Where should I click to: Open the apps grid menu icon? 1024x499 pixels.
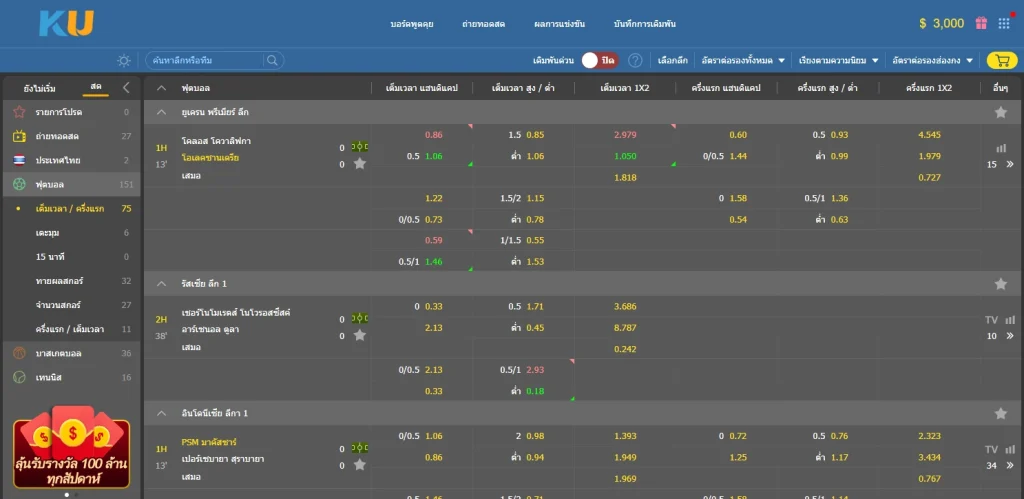coord(1004,24)
